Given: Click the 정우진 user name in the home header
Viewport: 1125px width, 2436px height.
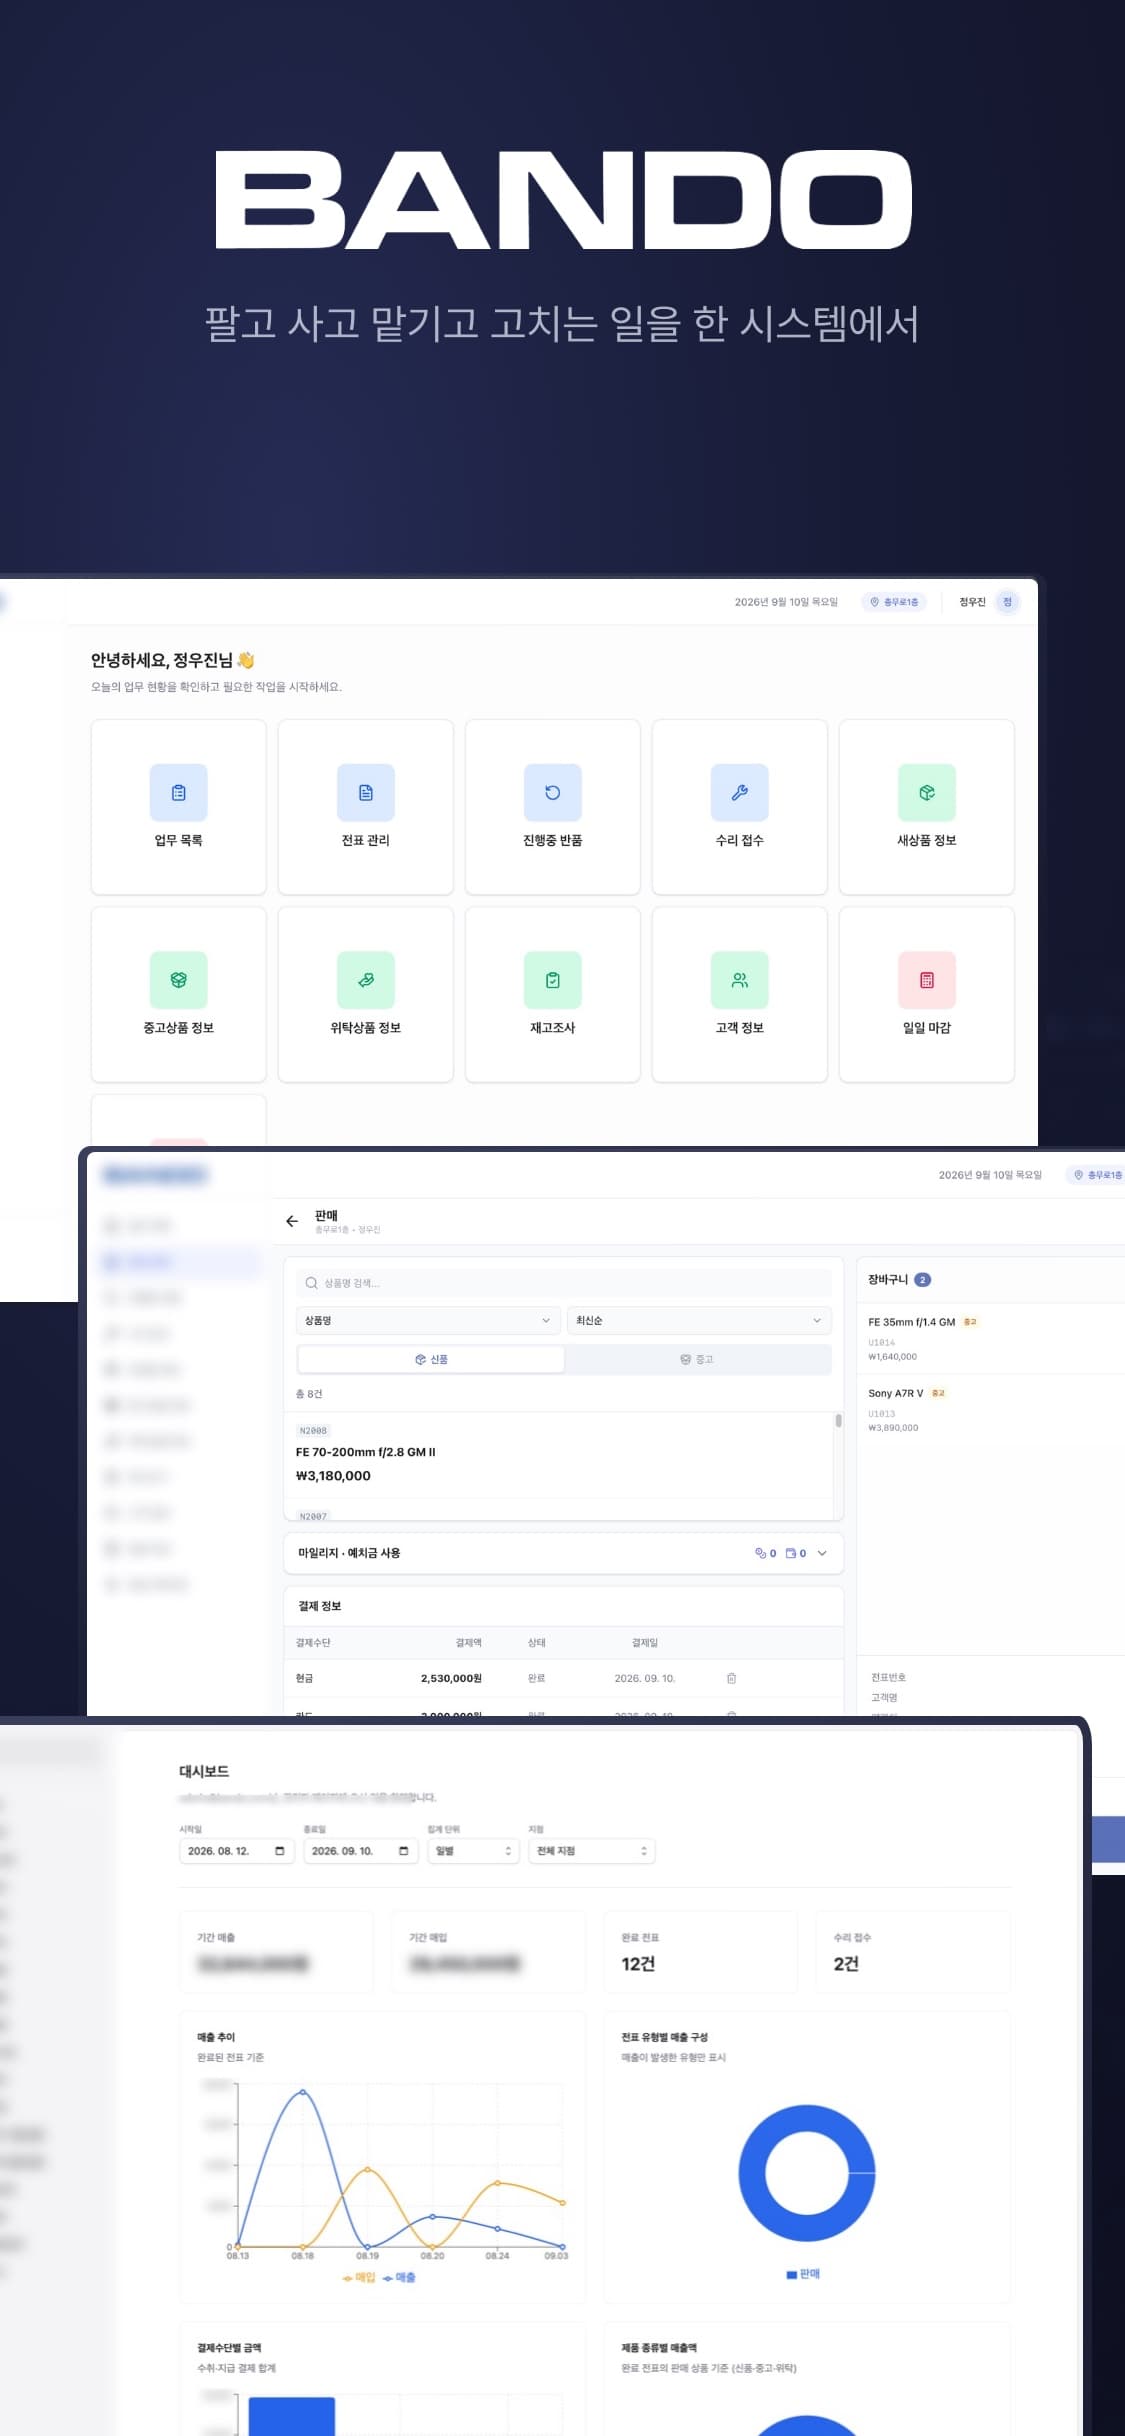Looking at the screenshot, I should [x=972, y=602].
